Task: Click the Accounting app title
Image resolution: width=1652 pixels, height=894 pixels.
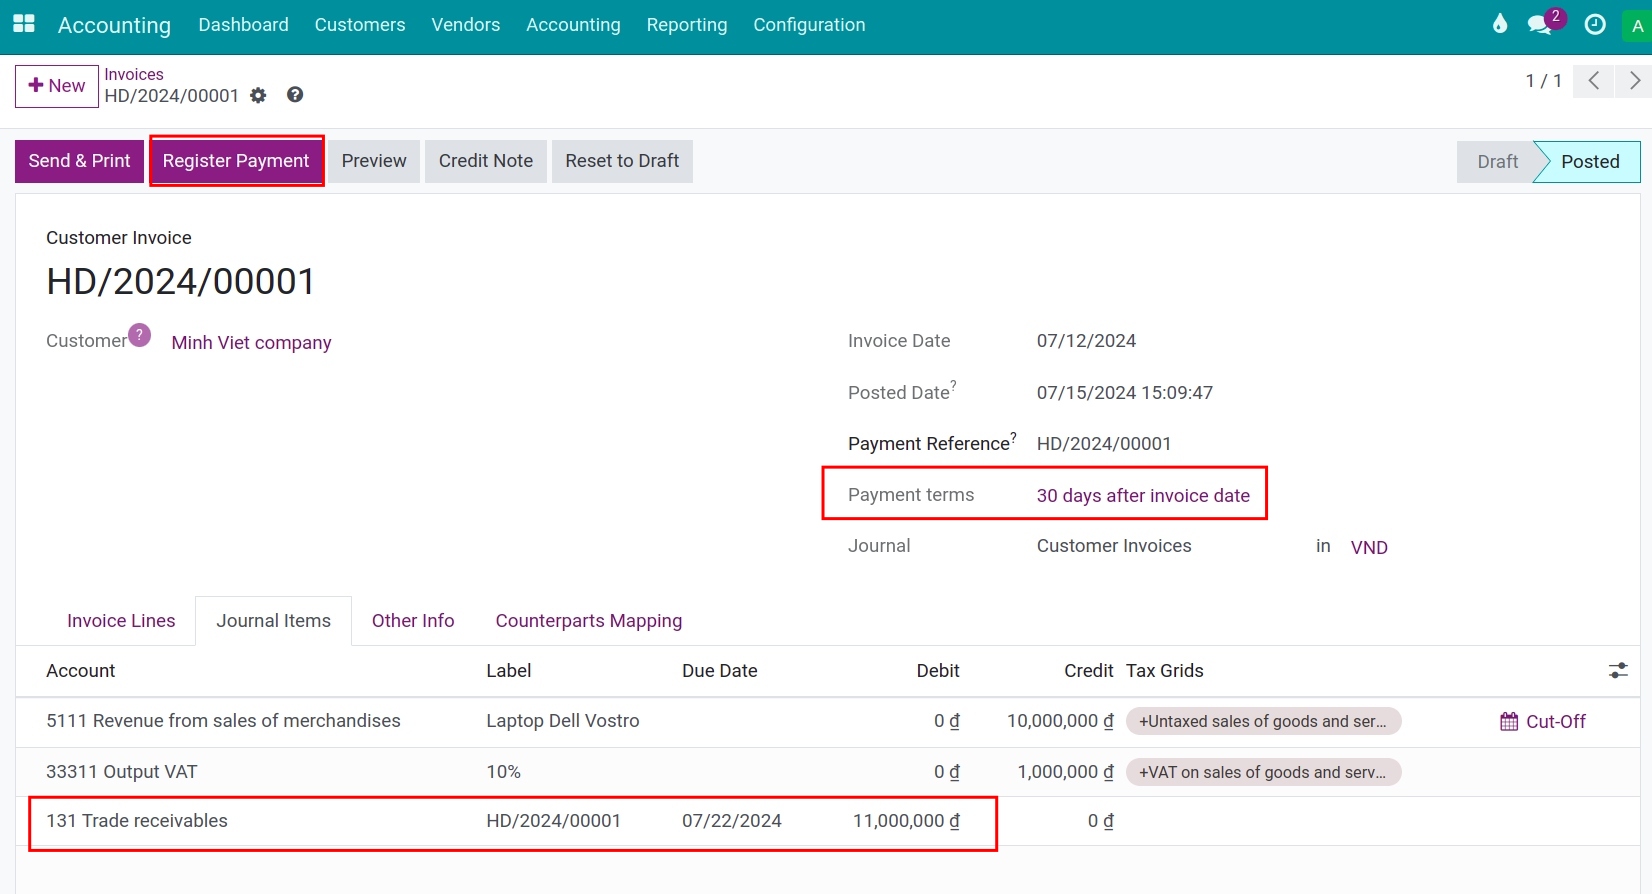Action: 114,25
